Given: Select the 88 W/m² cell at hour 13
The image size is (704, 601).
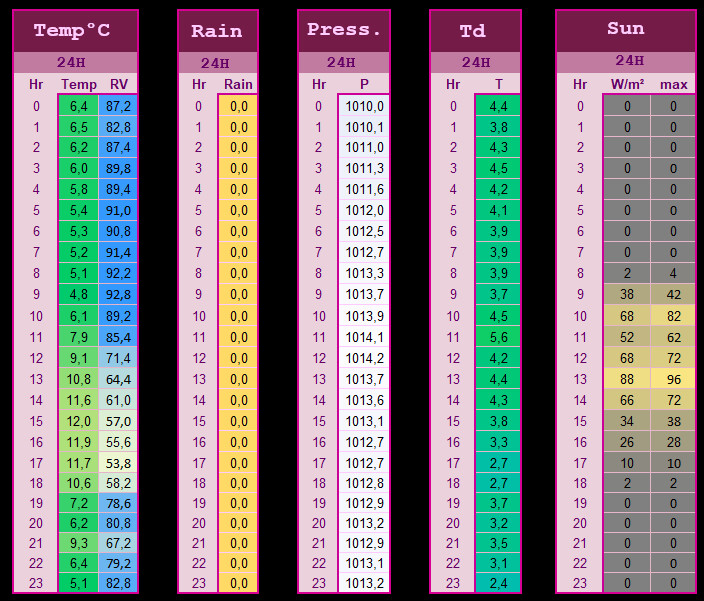Looking at the screenshot, I should (x=628, y=379).
